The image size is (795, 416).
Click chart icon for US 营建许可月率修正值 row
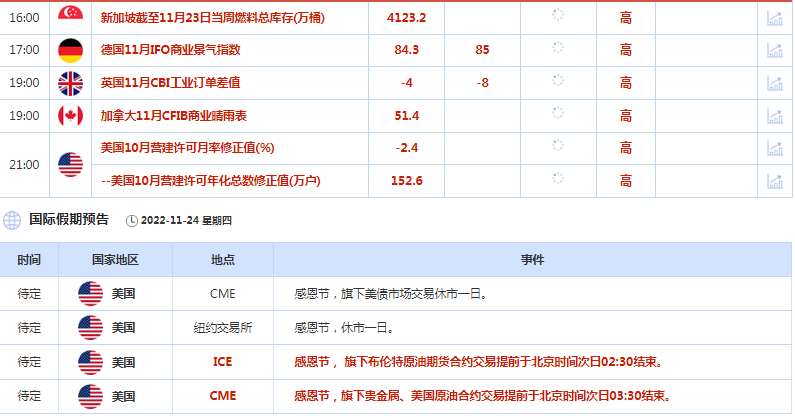pyautogui.click(x=774, y=148)
